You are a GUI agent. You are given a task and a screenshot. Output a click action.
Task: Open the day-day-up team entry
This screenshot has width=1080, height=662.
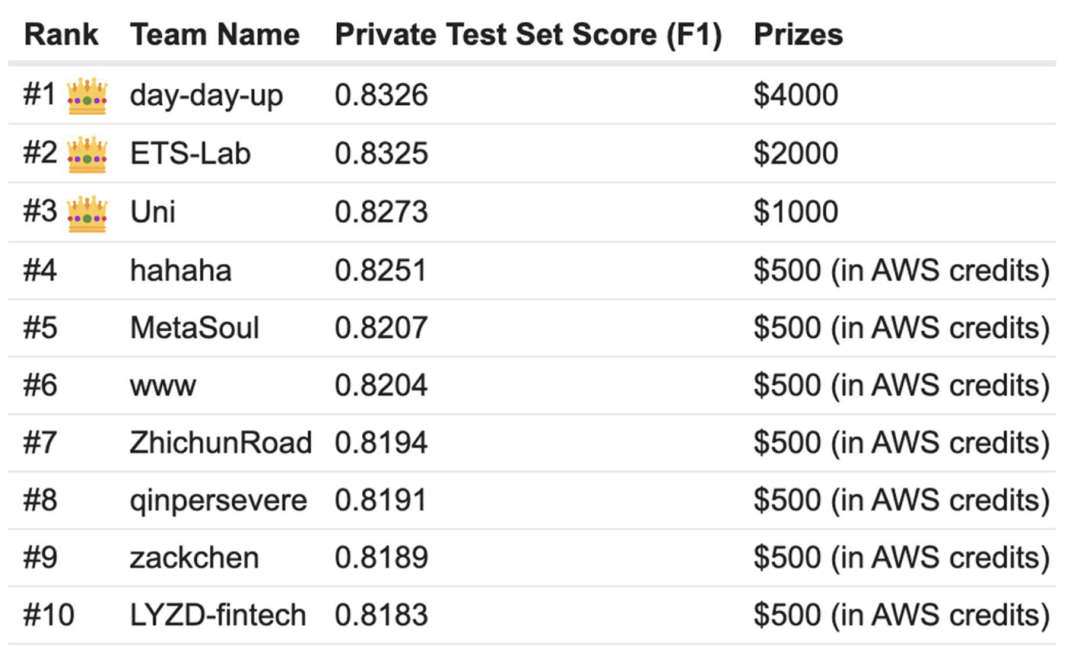click(206, 96)
